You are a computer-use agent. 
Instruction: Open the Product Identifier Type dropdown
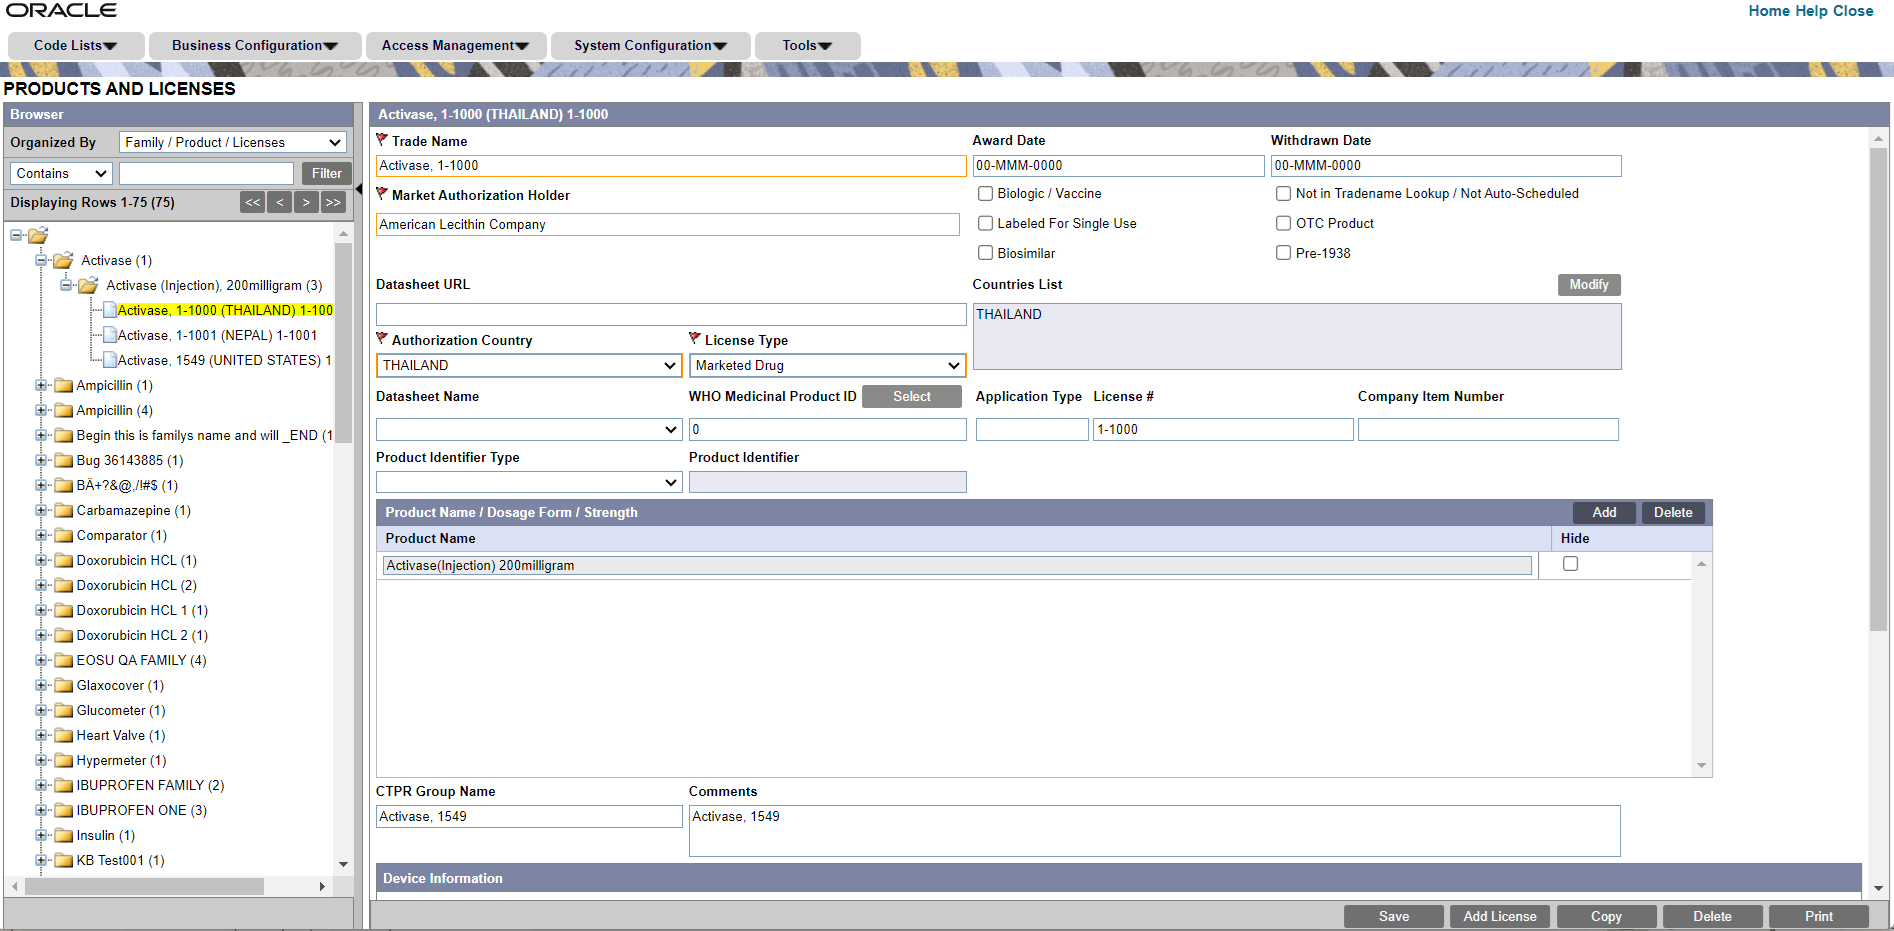coord(529,482)
